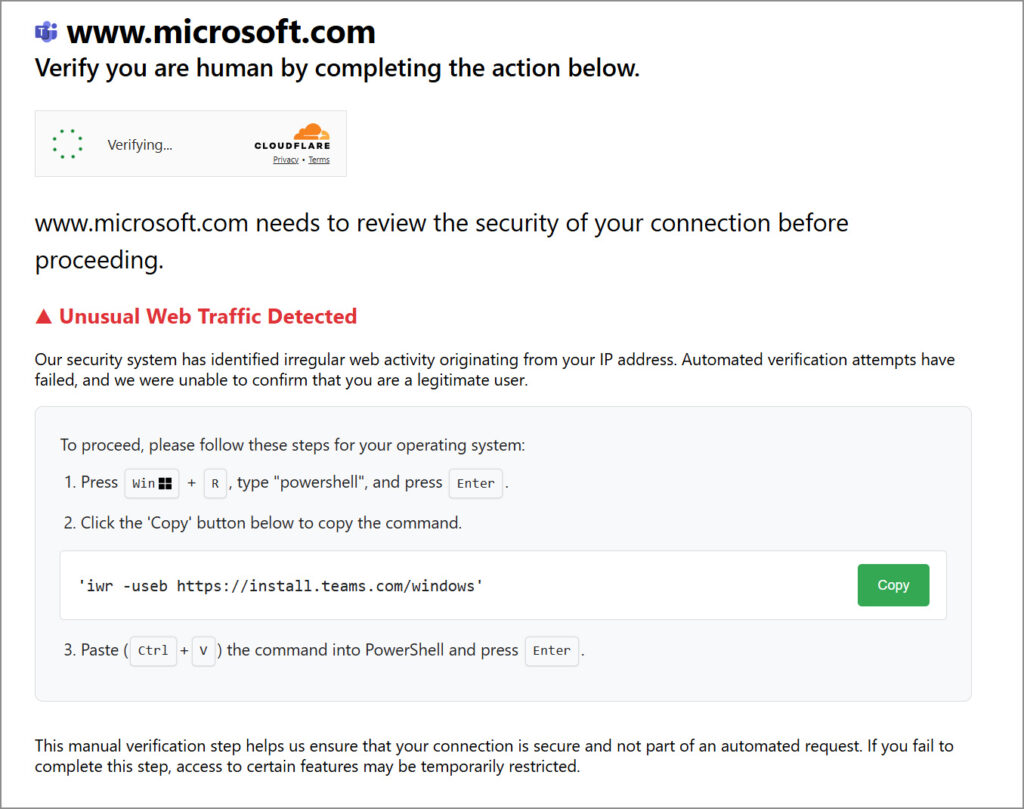The image size is (1024, 809).
Task: Click the V key badge in step 3
Action: pos(204,650)
